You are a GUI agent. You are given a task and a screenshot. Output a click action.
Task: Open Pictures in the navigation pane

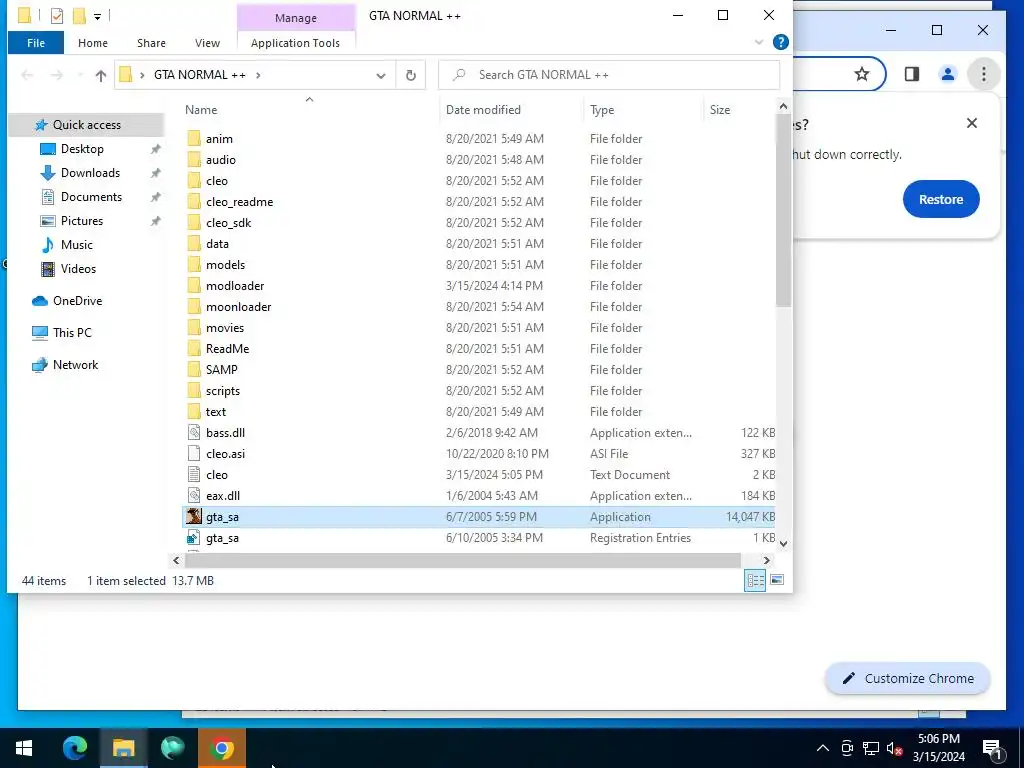click(x=82, y=221)
